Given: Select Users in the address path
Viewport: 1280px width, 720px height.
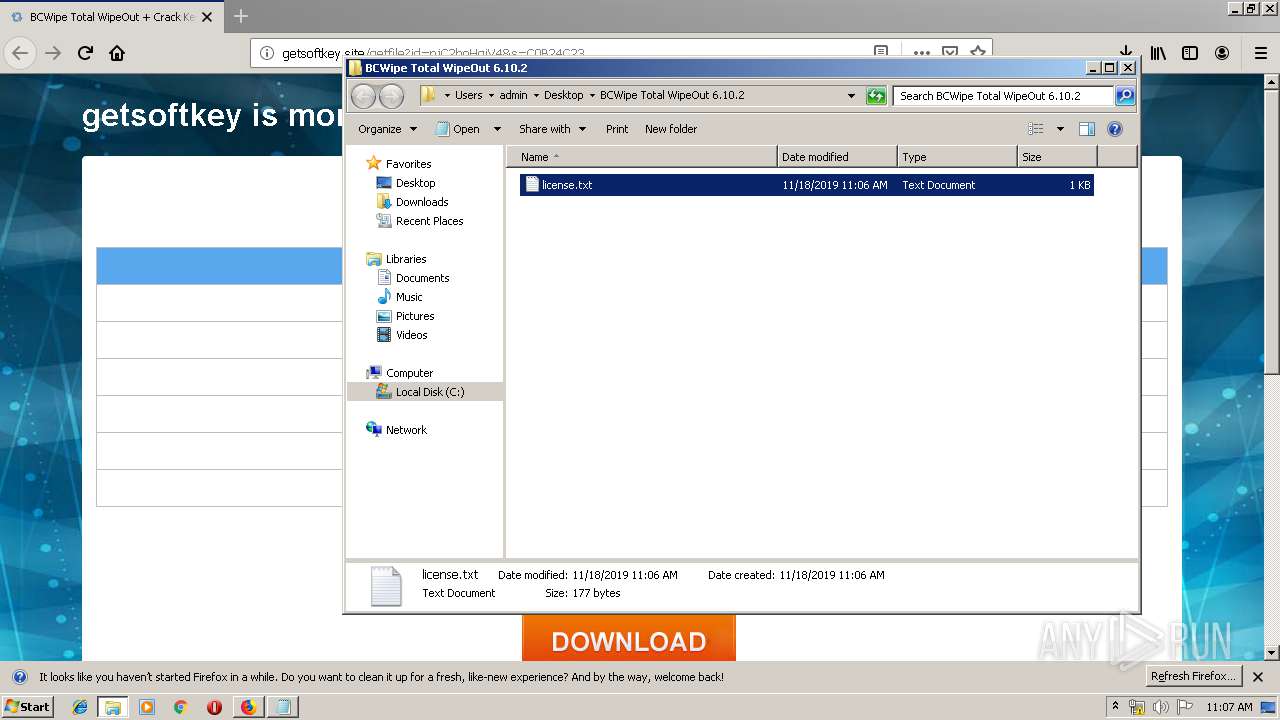Looking at the screenshot, I should (468, 96).
